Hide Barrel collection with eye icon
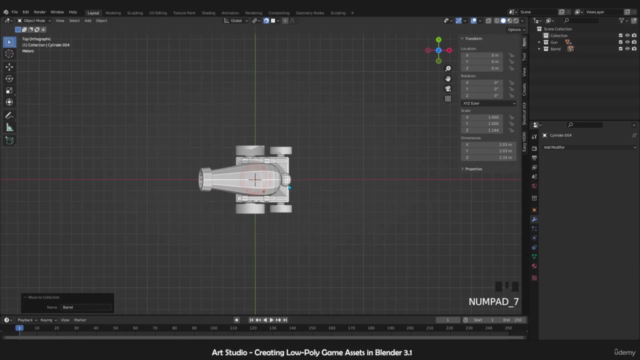The height and width of the screenshot is (360, 640). 627,49
